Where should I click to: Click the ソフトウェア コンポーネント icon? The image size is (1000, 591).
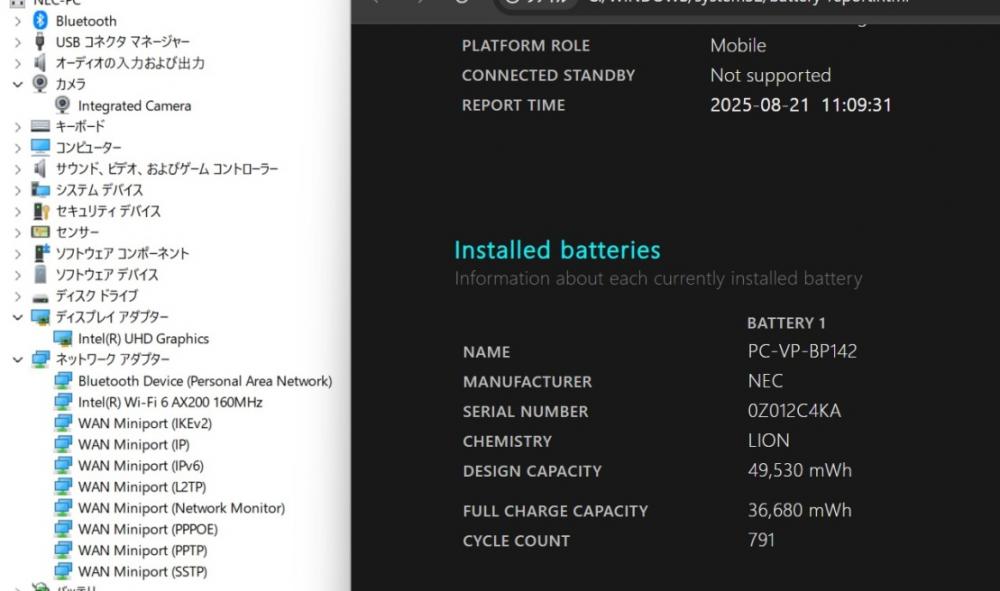point(41,253)
